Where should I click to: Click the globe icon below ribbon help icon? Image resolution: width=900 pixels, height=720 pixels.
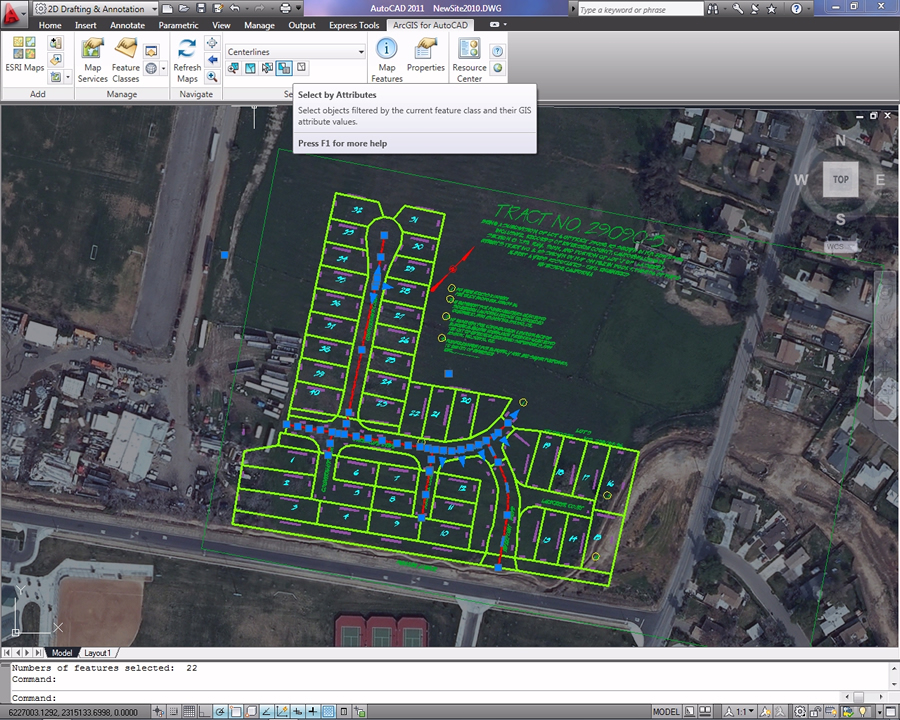(x=497, y=68)
